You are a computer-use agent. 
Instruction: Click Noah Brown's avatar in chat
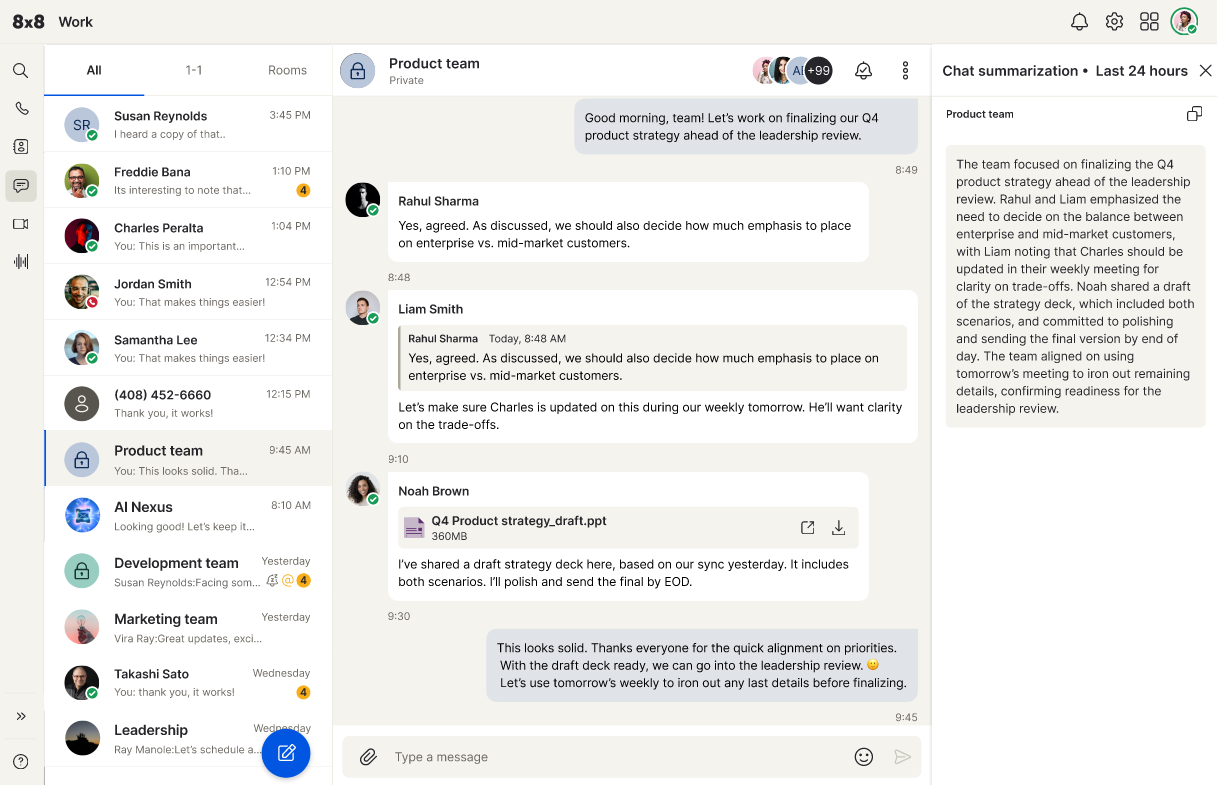click(x=362, y=489)
